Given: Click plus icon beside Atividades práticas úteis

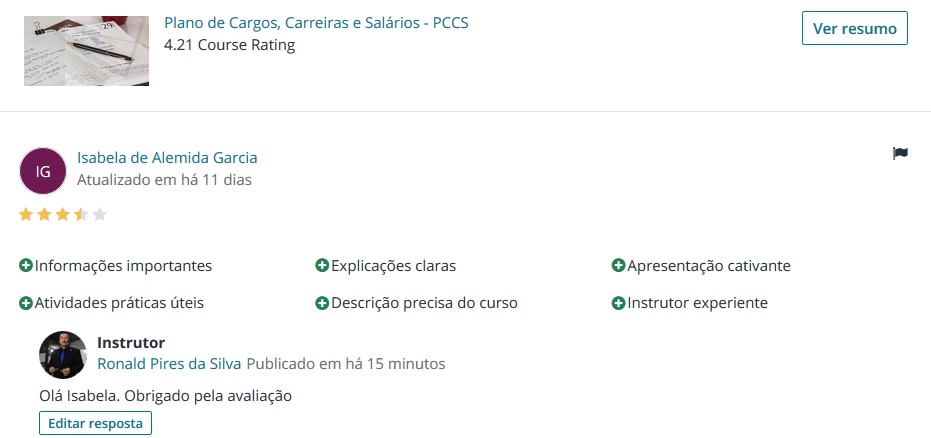Looking at the screenshot, I should (x=26, y=303).
